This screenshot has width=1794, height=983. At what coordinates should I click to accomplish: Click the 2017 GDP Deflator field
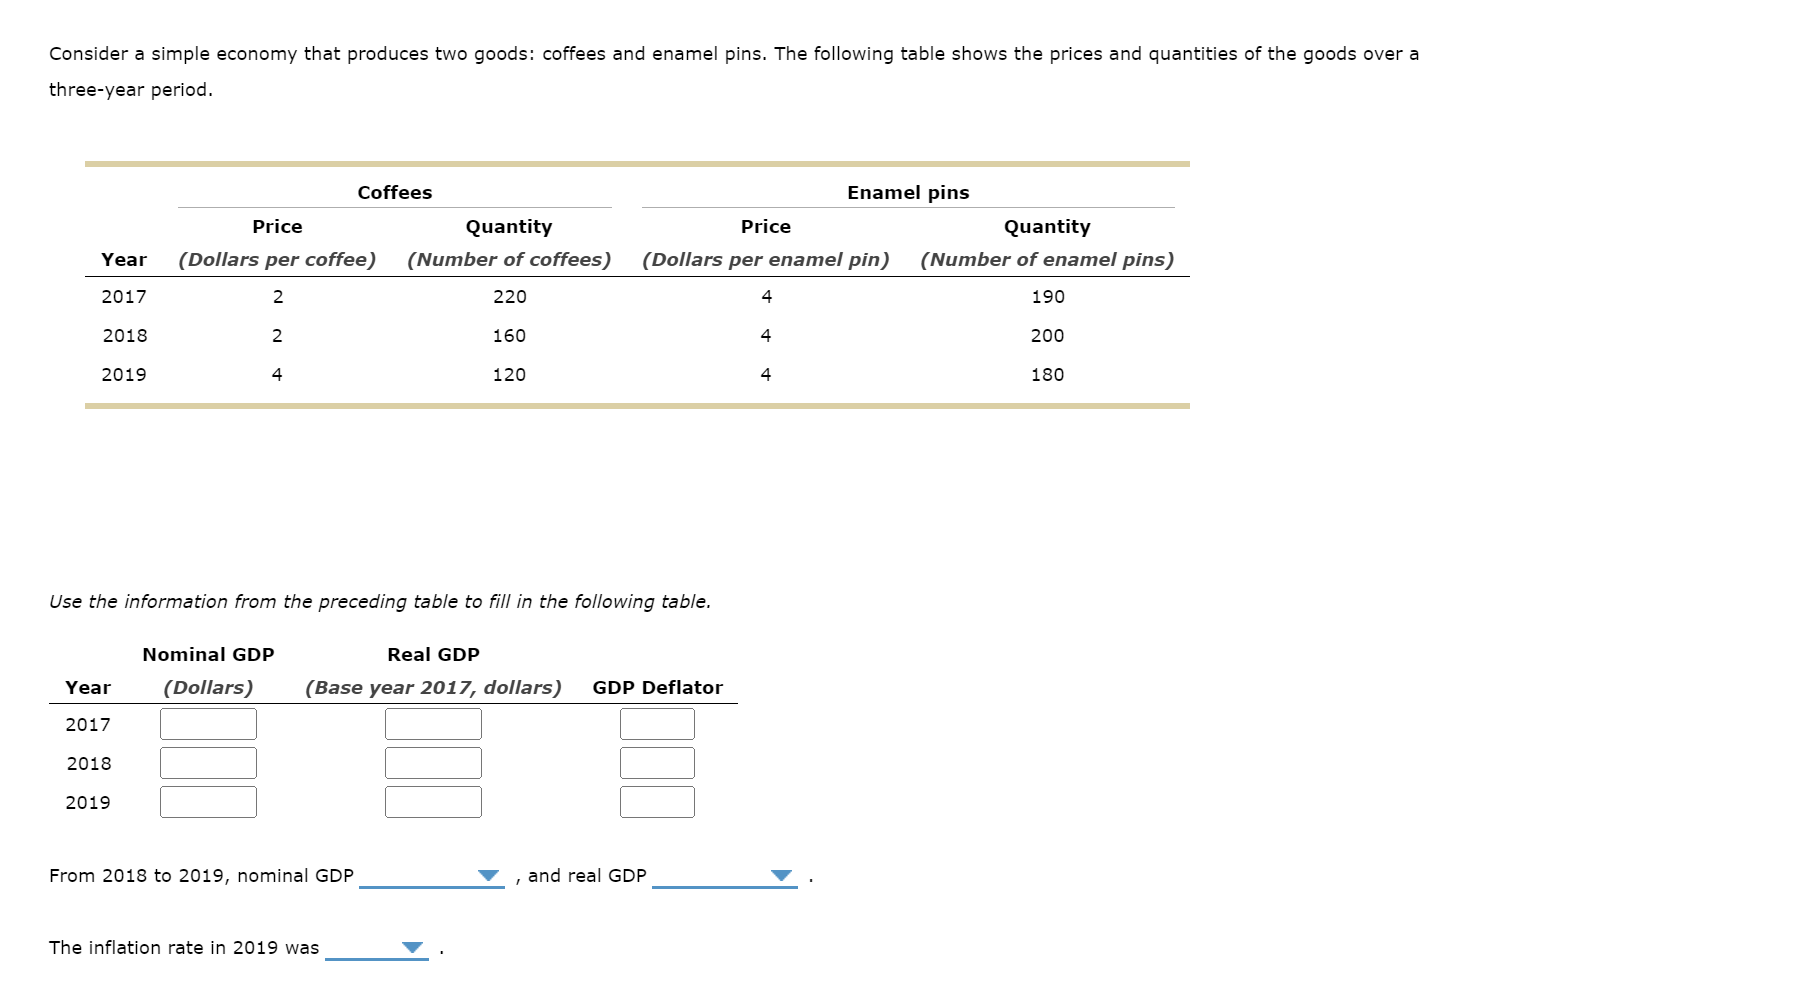pos(656,723)
